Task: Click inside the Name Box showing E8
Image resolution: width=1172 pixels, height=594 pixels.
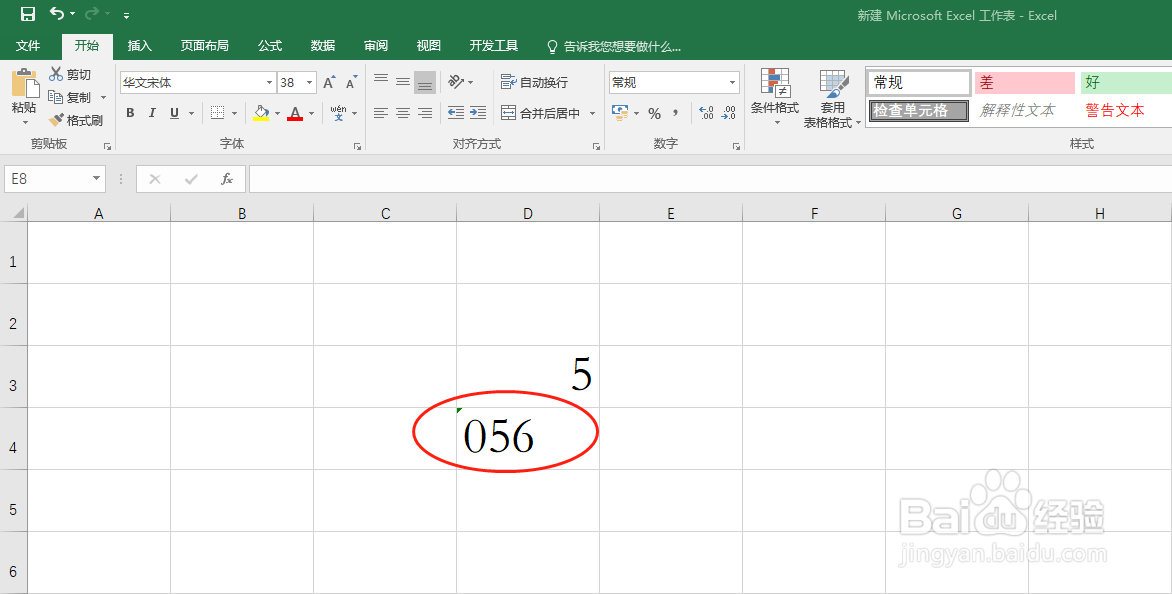Action: point(47,178)
